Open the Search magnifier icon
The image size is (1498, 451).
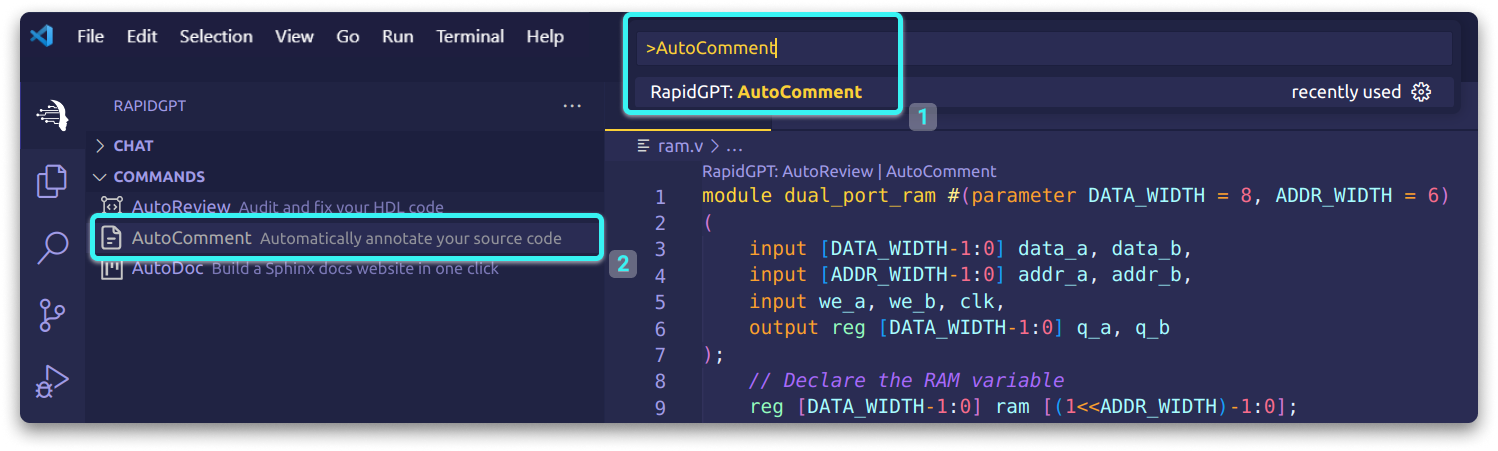tap(52, 247)
